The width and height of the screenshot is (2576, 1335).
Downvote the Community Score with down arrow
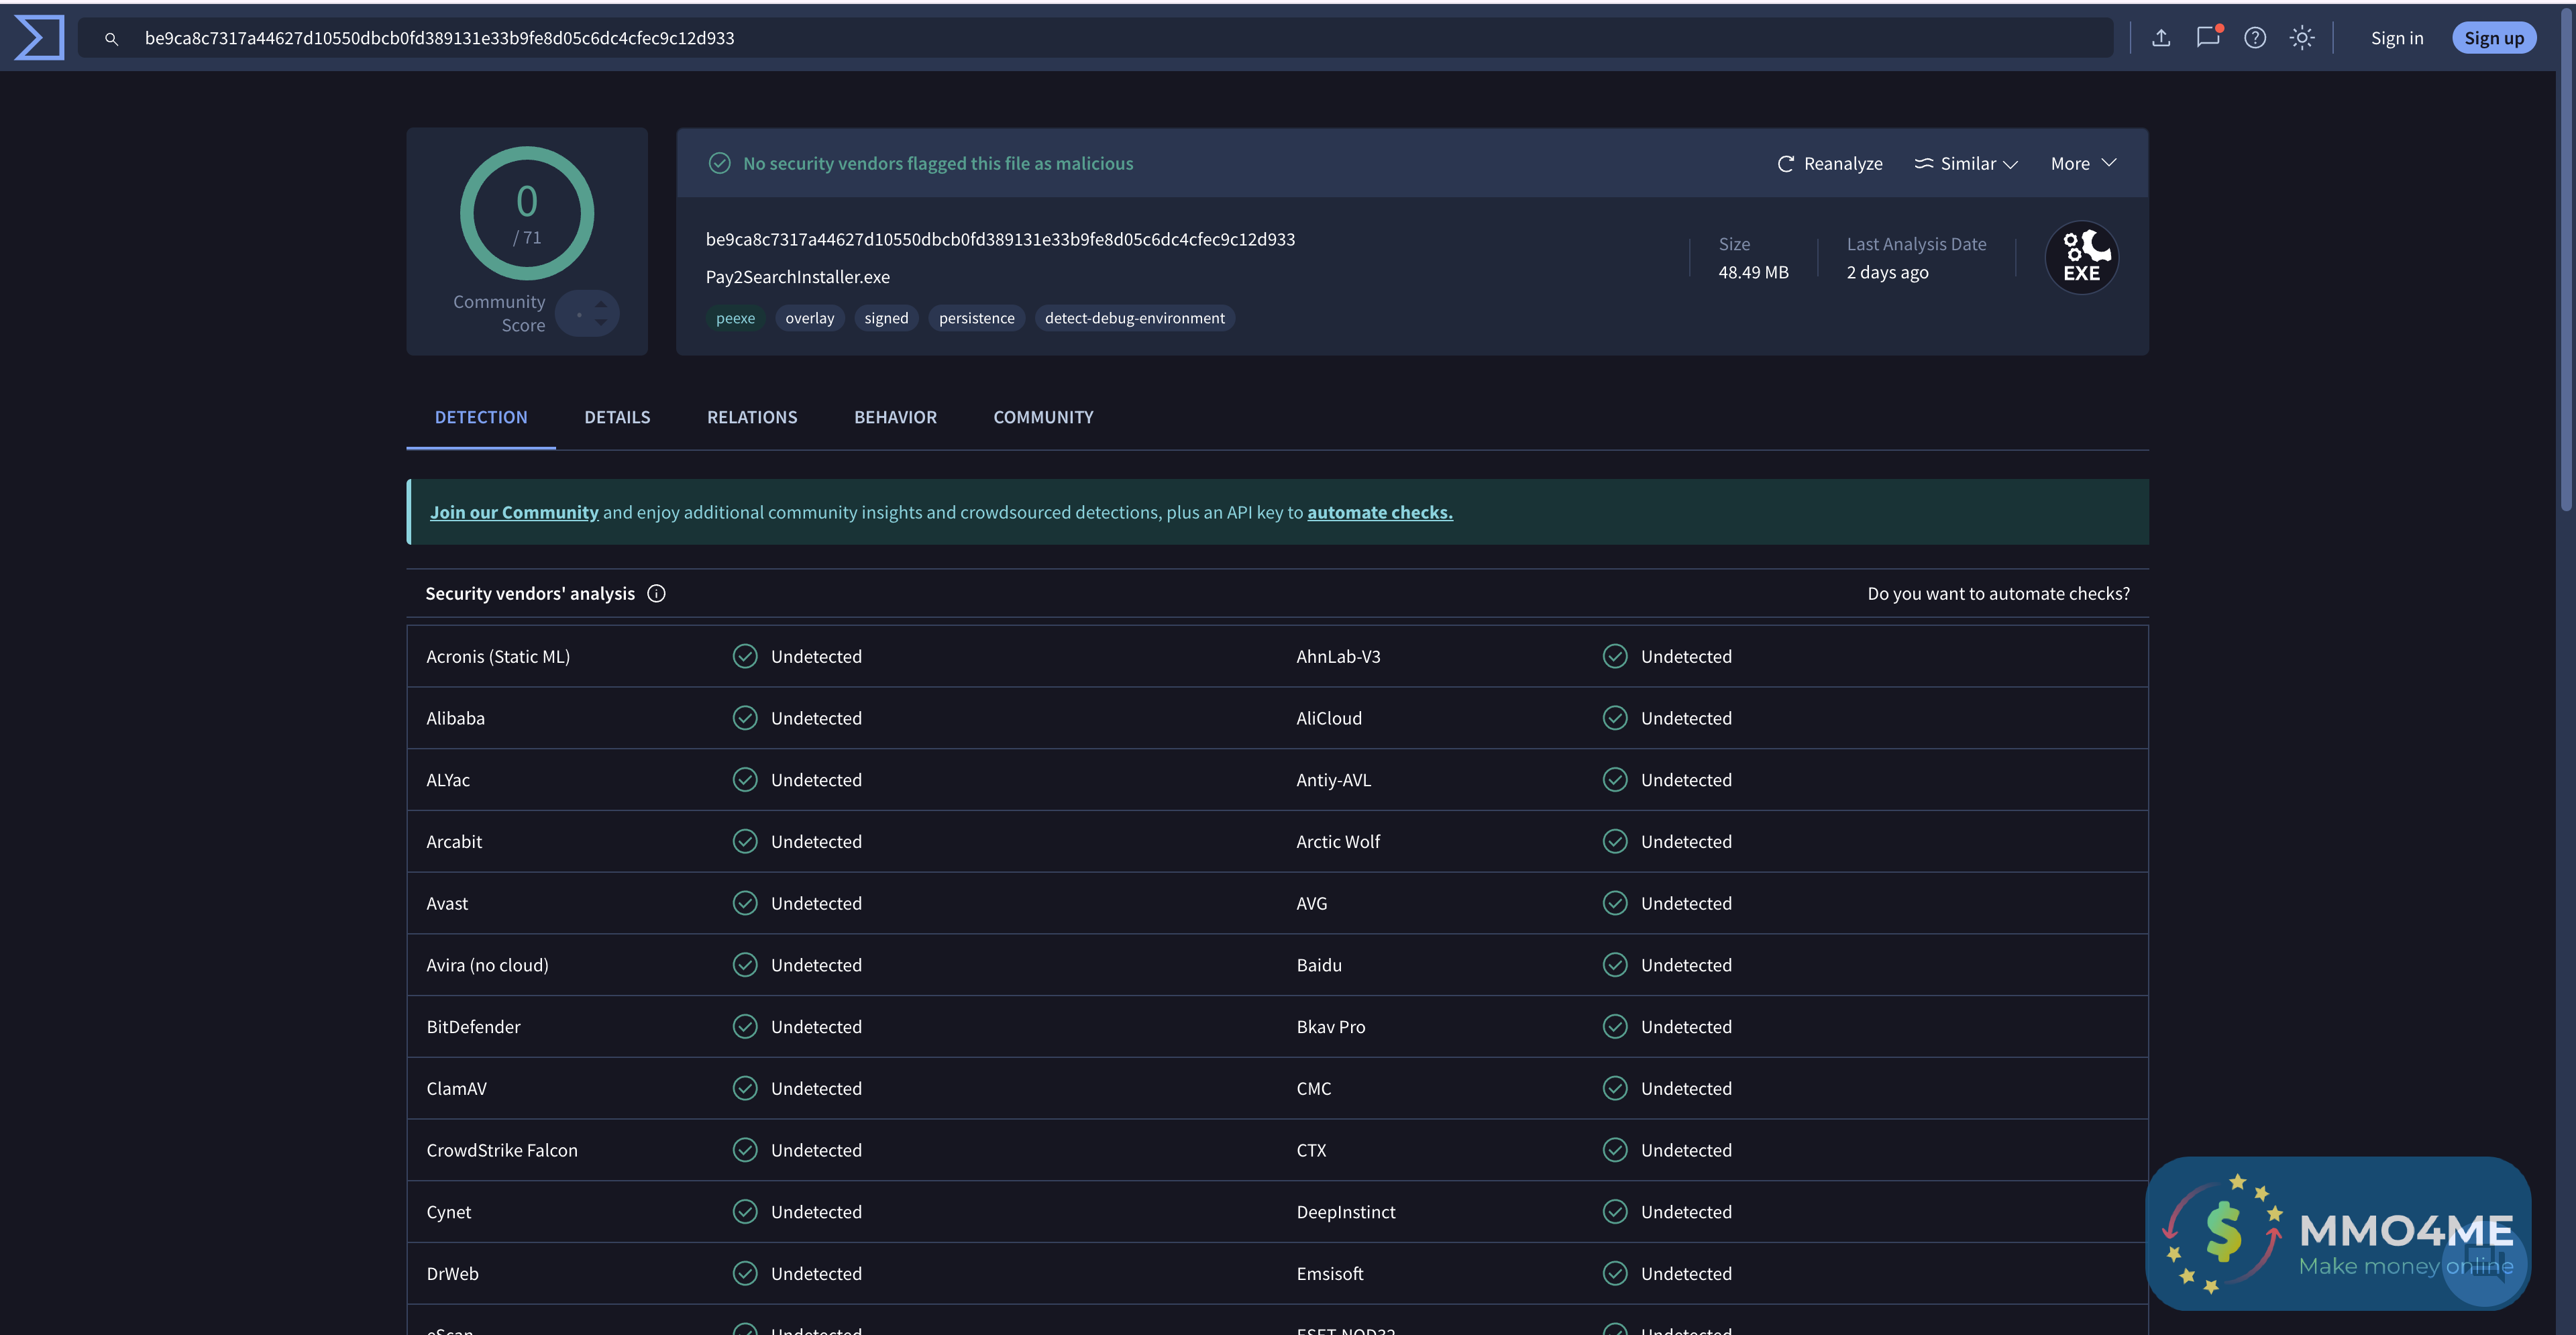[x=600, y=323]
